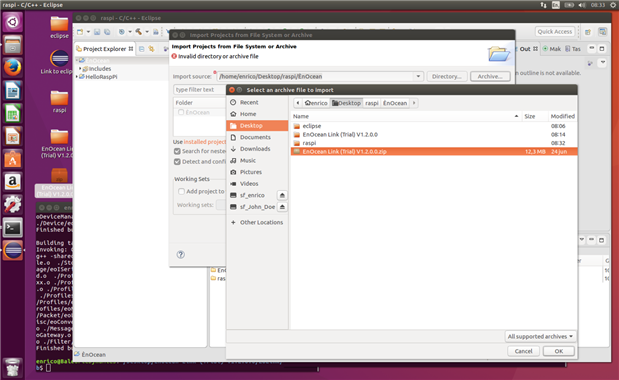Open Other Locations in file chooser

[257, 223]
